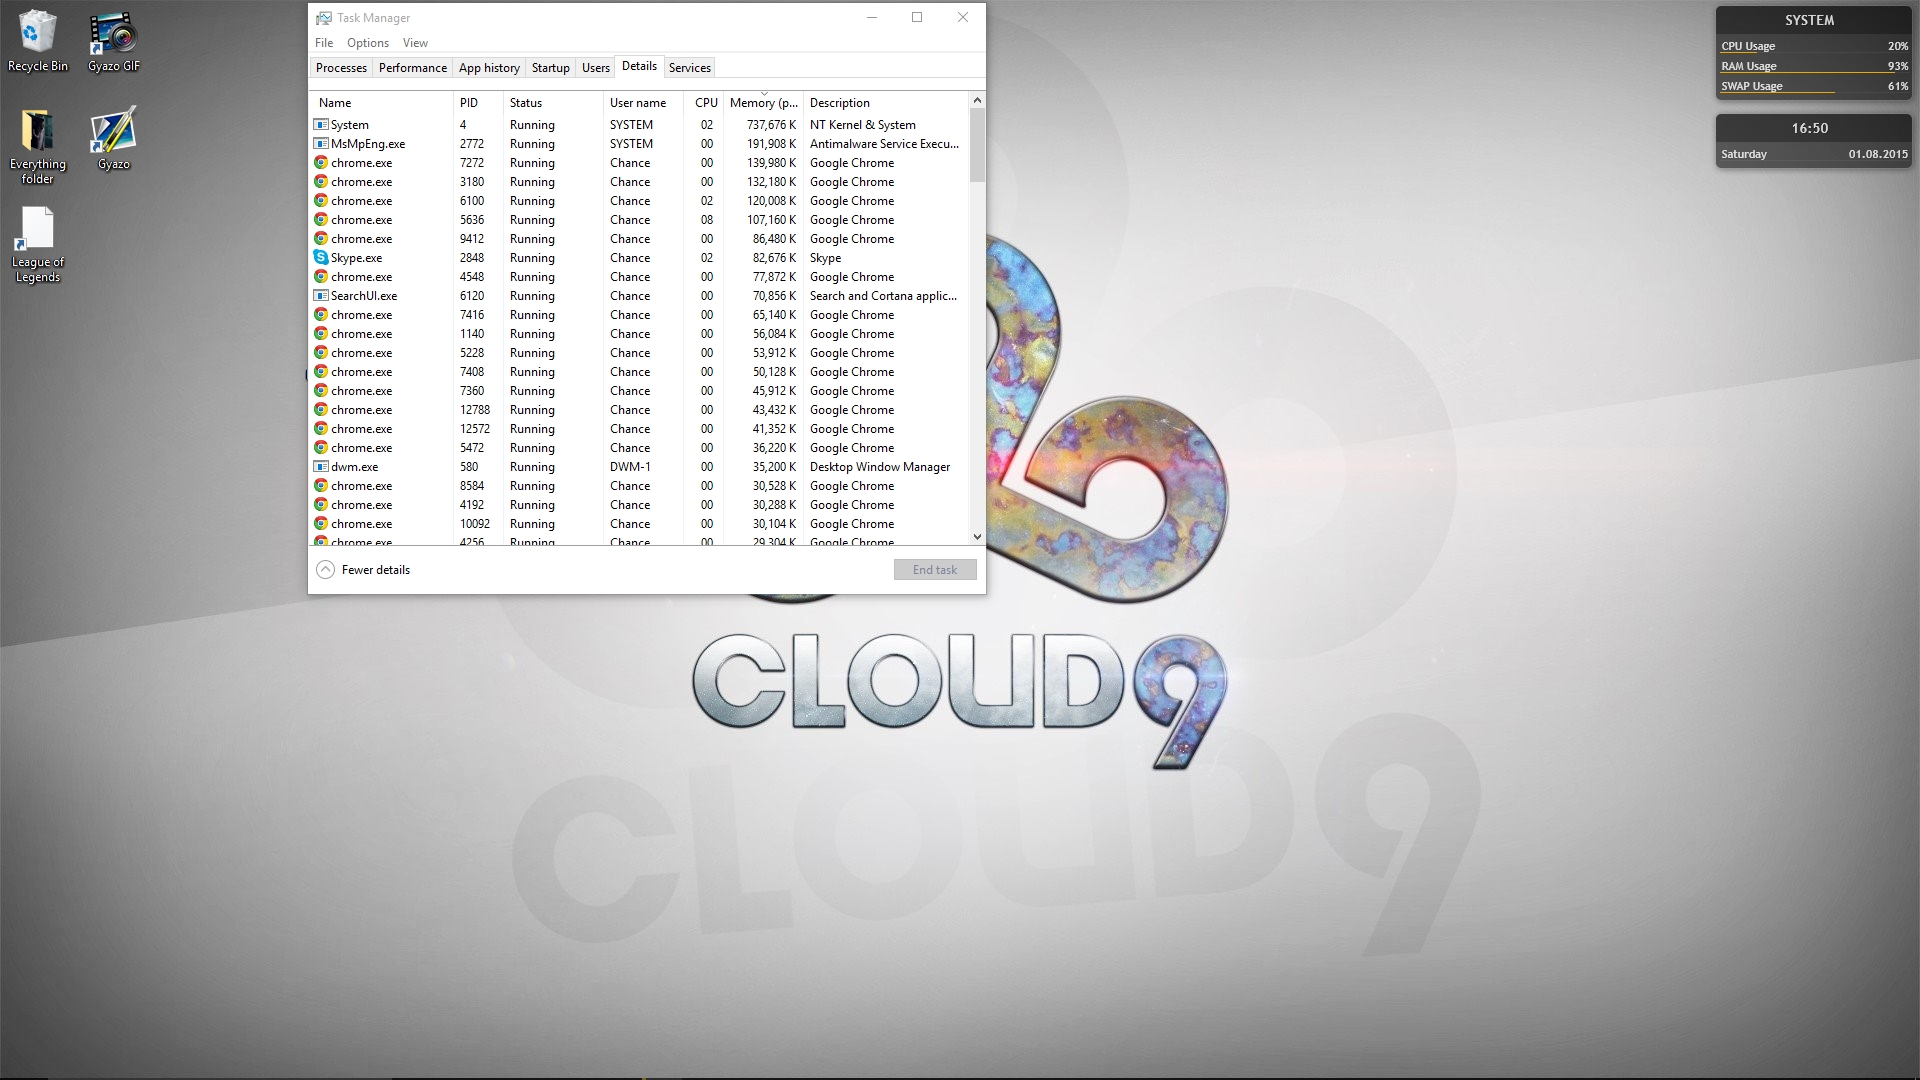Select the dwm.exe process icon

tap(321, 467)
